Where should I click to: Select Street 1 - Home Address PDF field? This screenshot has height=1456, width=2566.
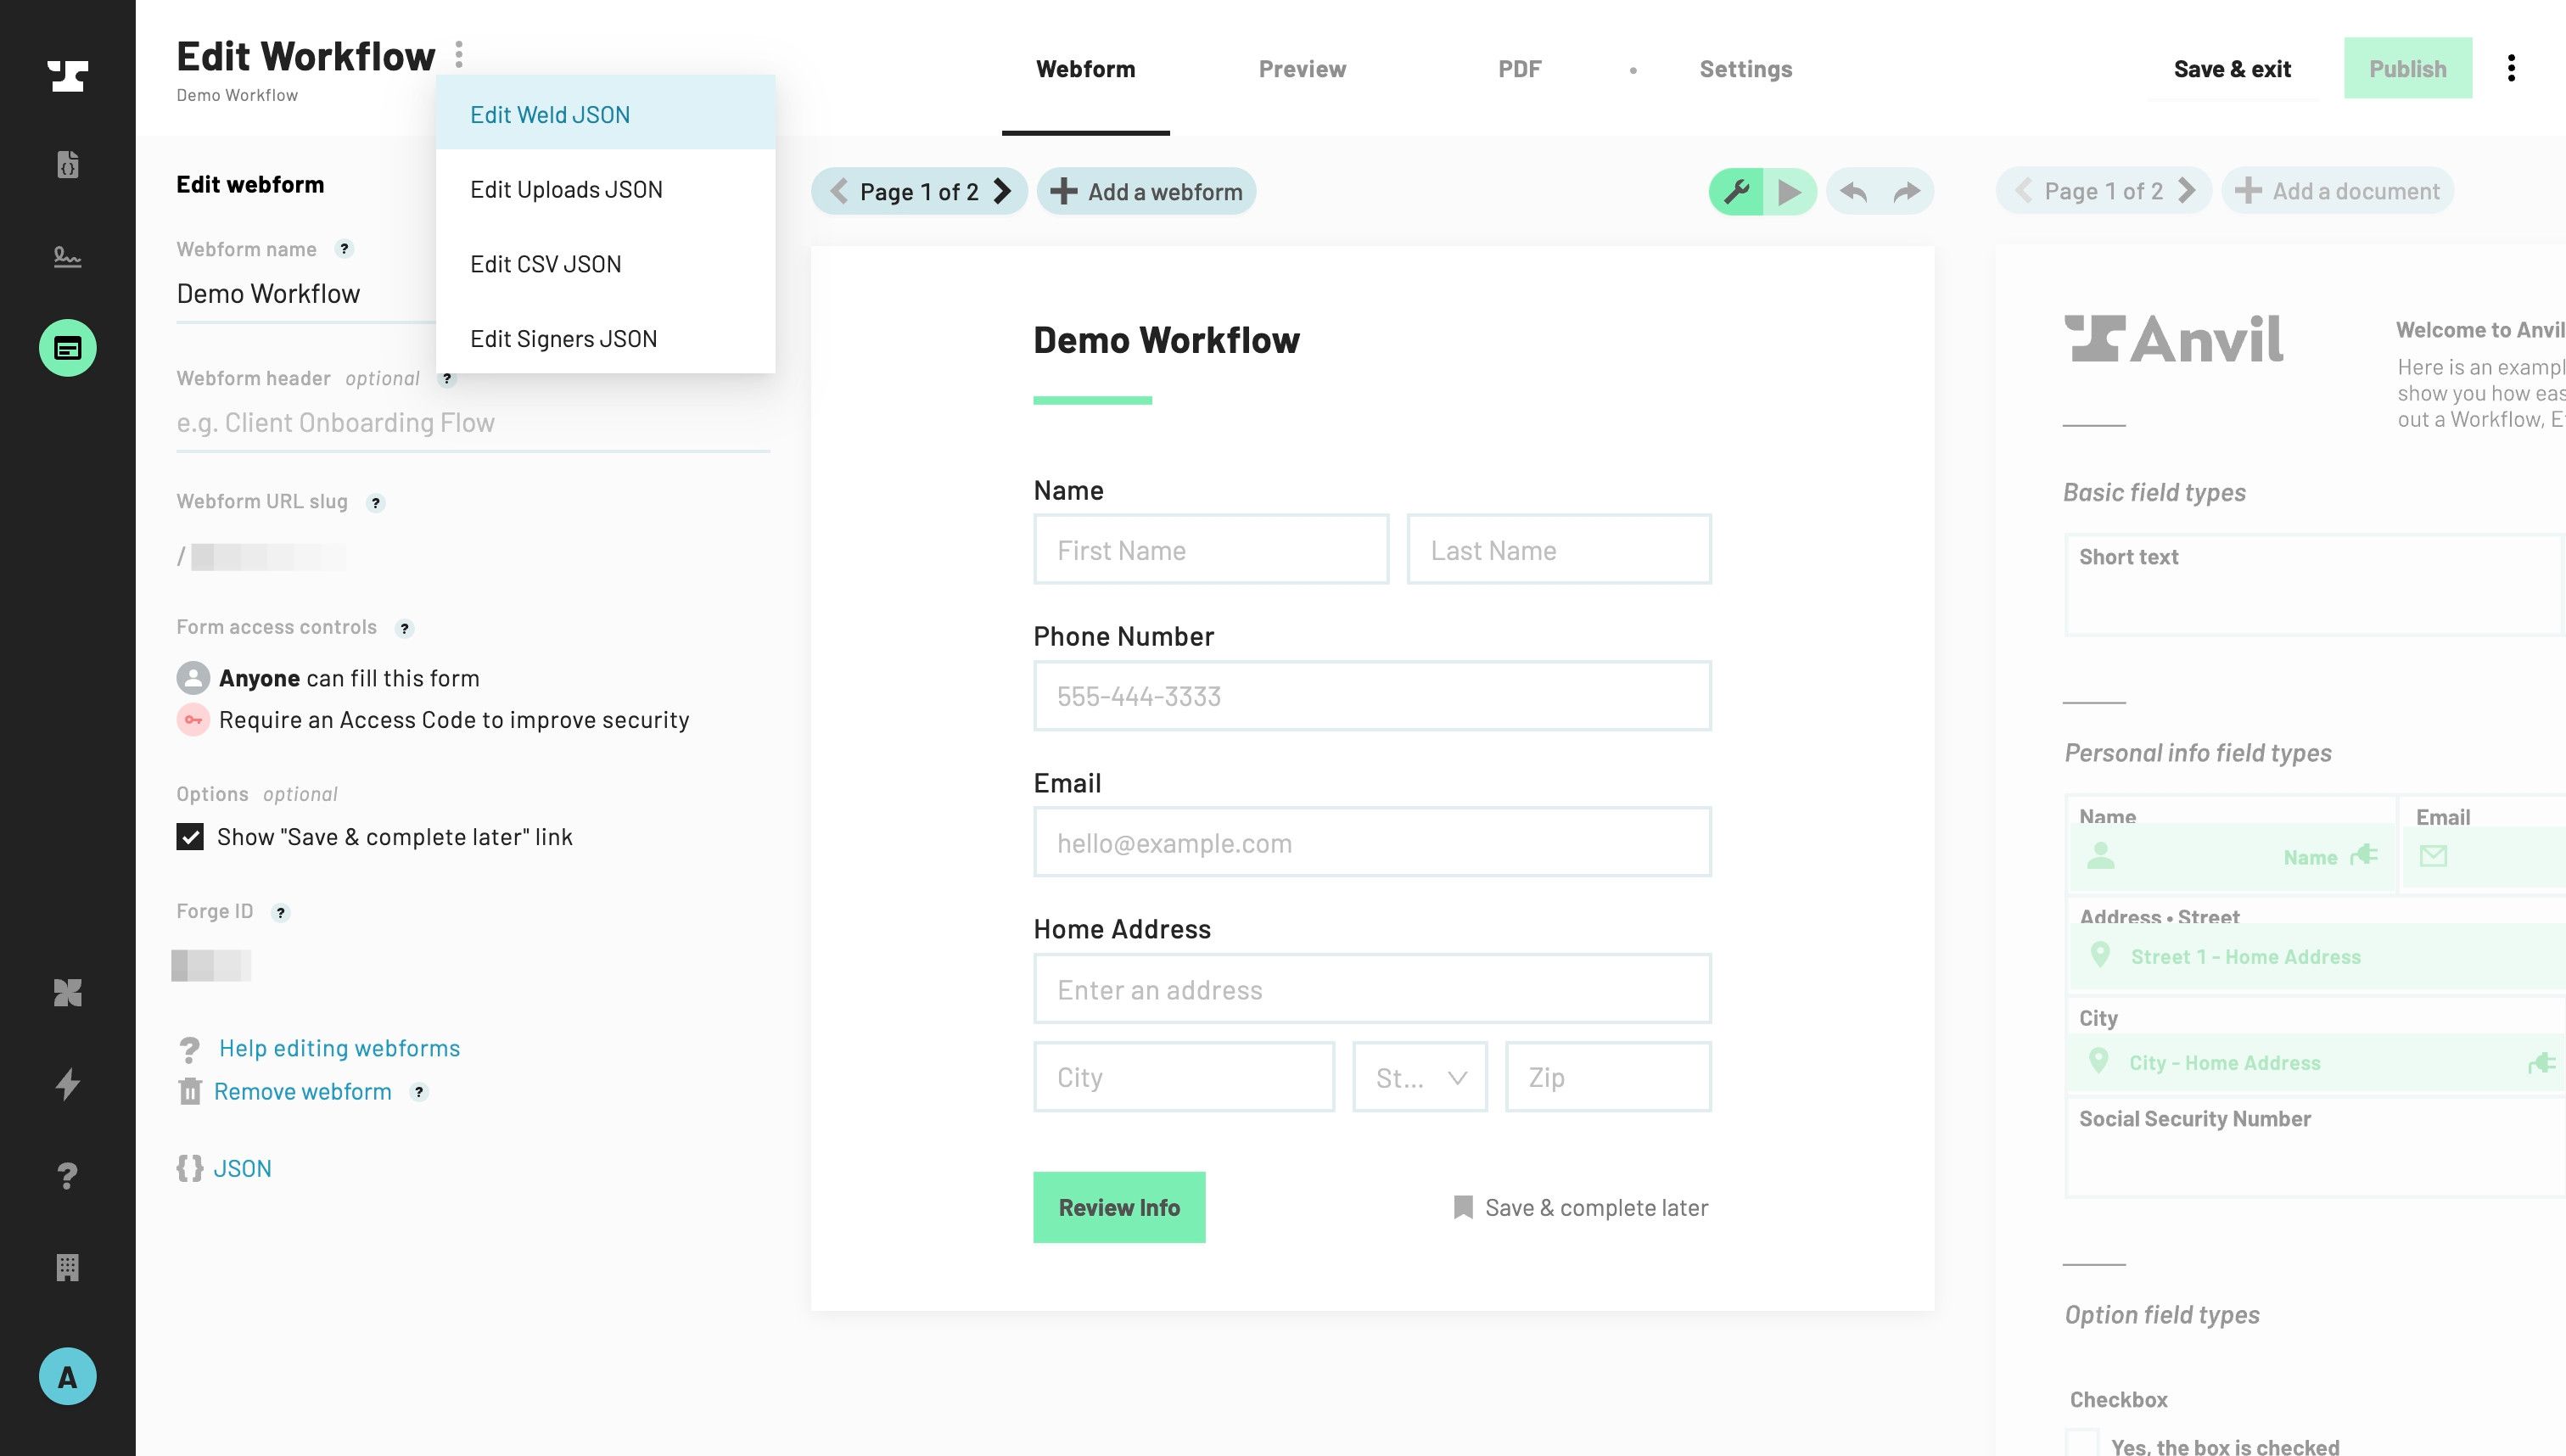(2318, 957)
